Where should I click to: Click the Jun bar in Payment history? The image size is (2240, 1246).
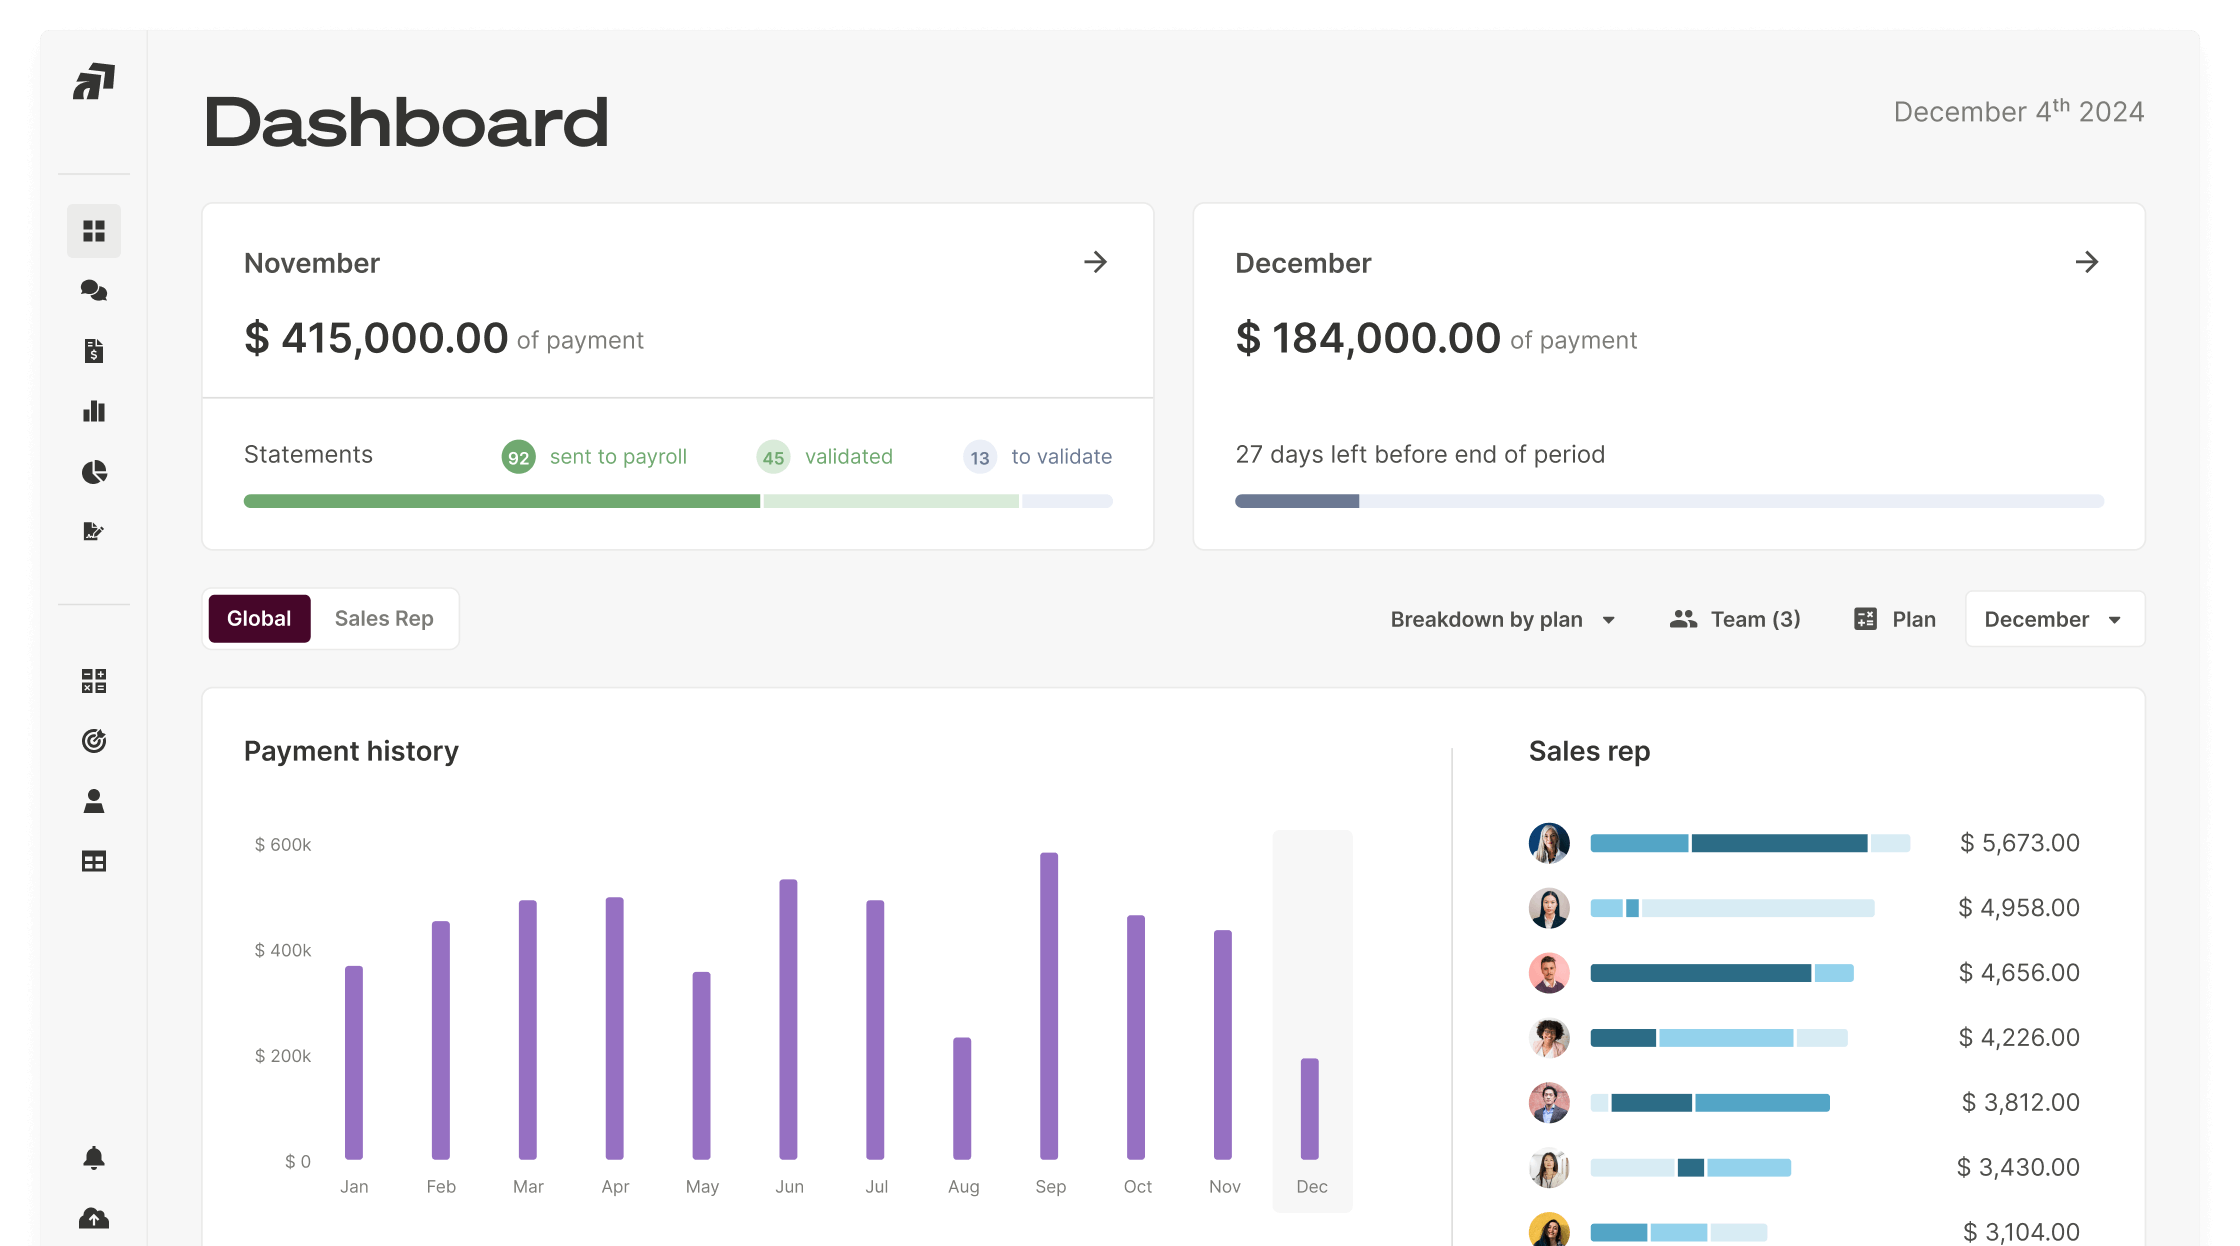(788, 1019)
